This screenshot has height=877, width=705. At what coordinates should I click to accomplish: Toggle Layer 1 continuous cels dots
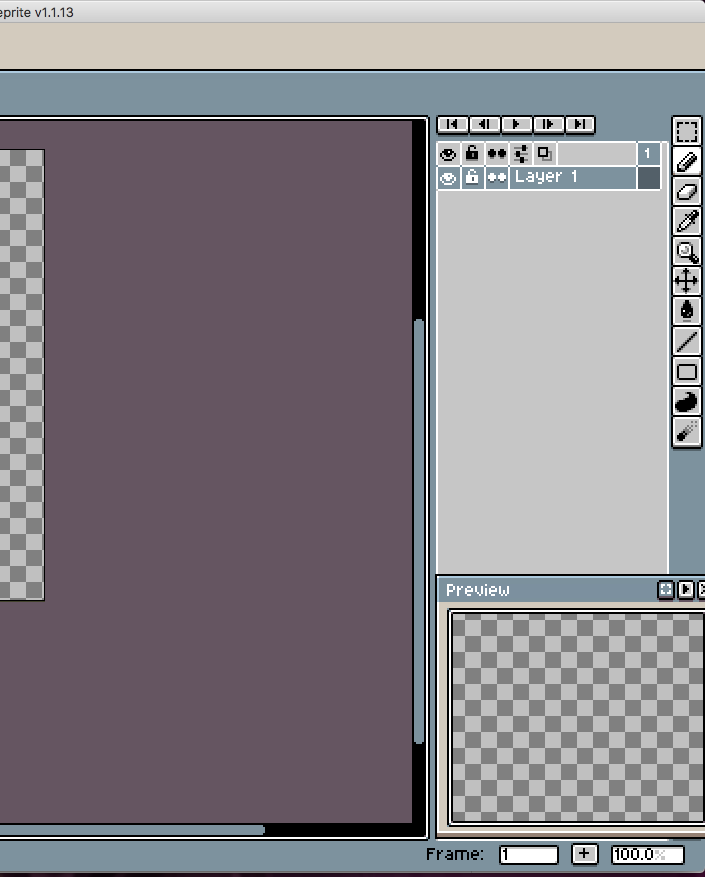click(497, 178)
